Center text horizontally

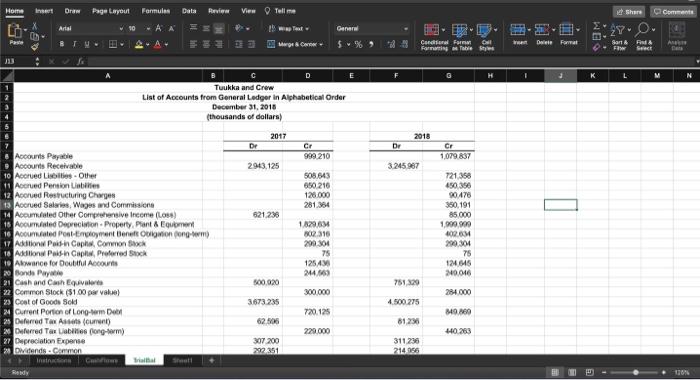(206, 44)
